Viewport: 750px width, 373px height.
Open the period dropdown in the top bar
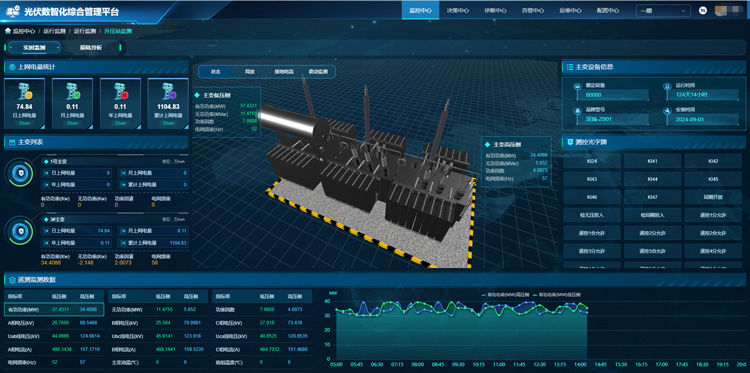662,11
